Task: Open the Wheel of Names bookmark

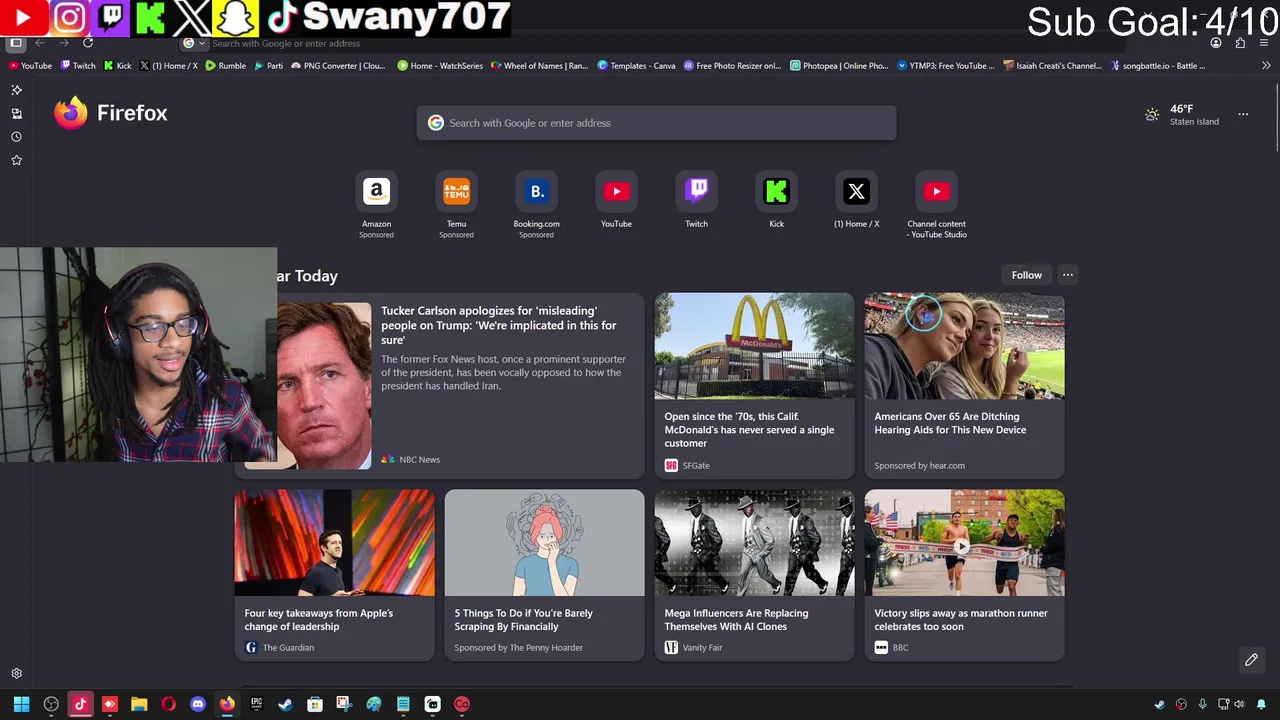Action: pyautogui.click(x=539, y=66)
